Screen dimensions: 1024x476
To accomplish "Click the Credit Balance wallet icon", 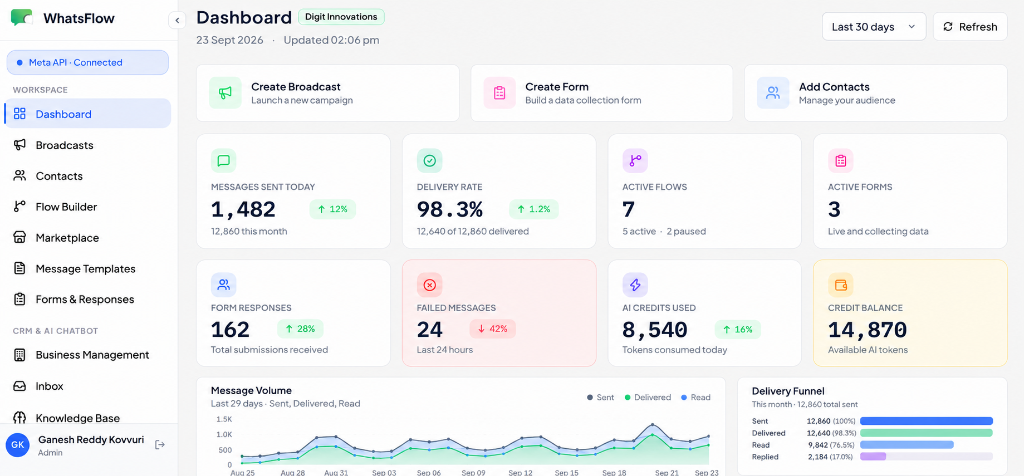I will pyautogui.click(x=840, y=285).
